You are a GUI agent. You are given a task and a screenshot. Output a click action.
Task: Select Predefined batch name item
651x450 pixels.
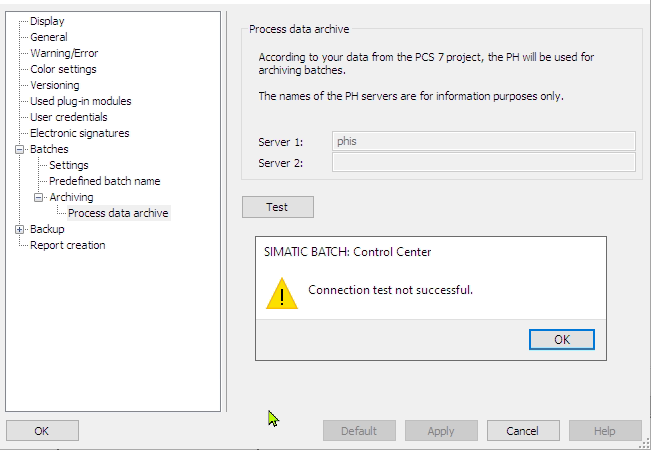click(x=104, y=181)
